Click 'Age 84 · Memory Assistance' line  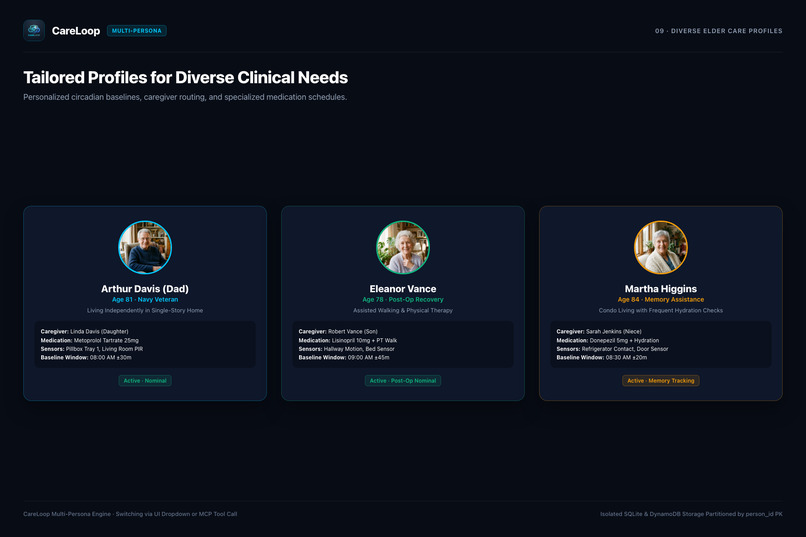(661, 300)
